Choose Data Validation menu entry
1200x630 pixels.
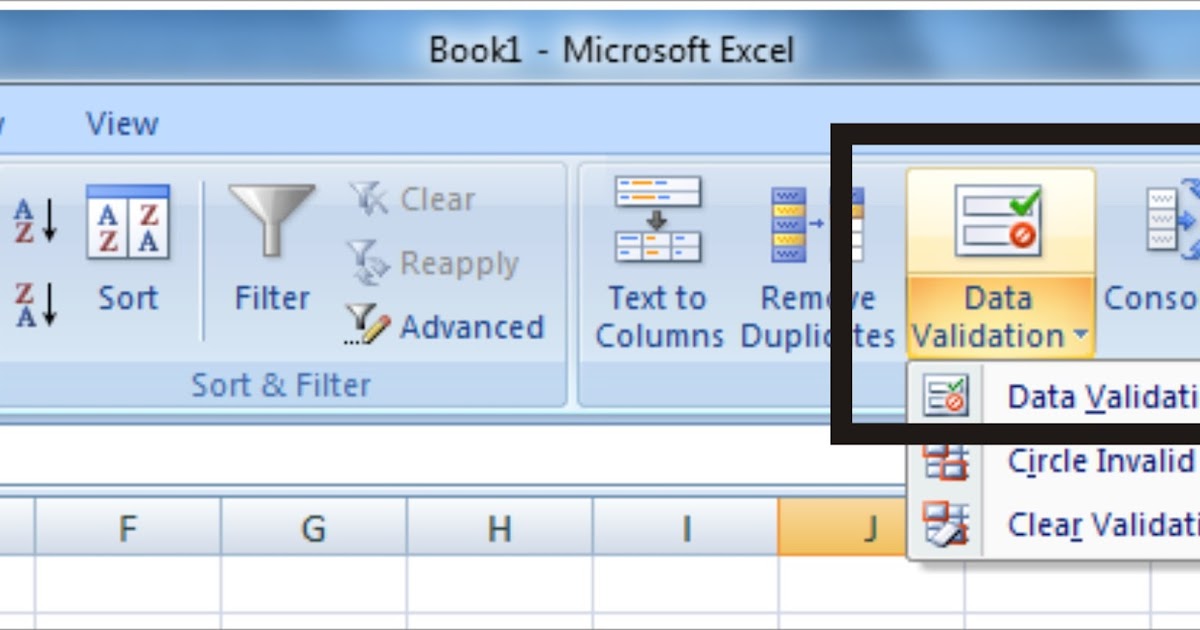[1054, 396]
